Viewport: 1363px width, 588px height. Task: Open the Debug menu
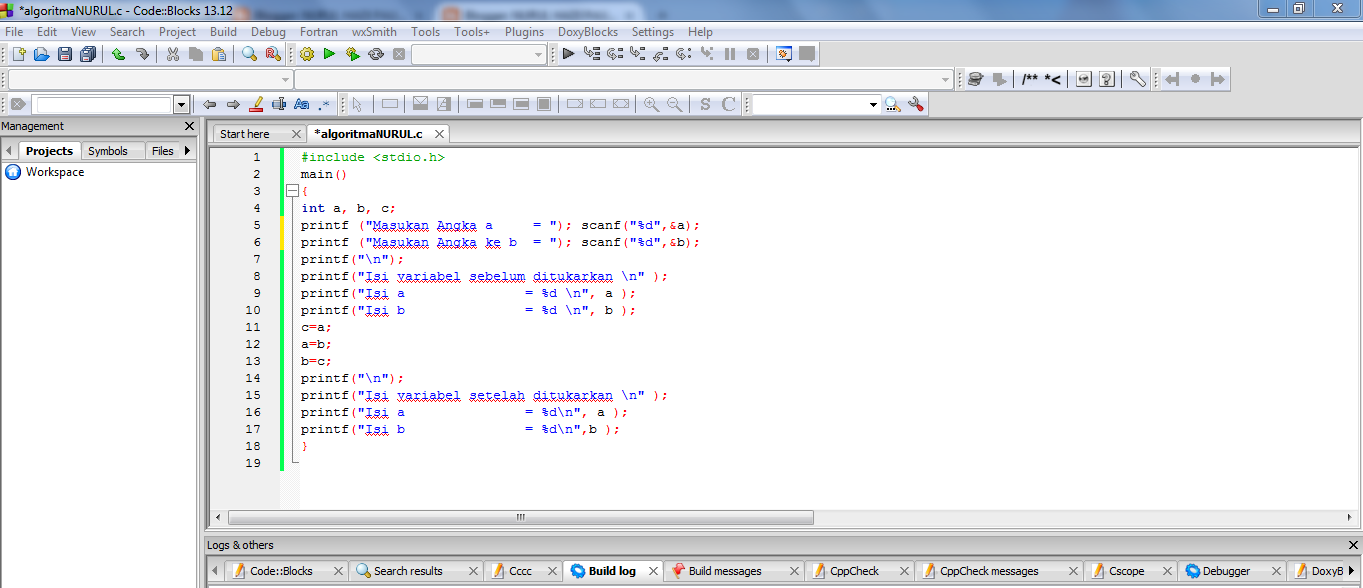click(268, 32)
